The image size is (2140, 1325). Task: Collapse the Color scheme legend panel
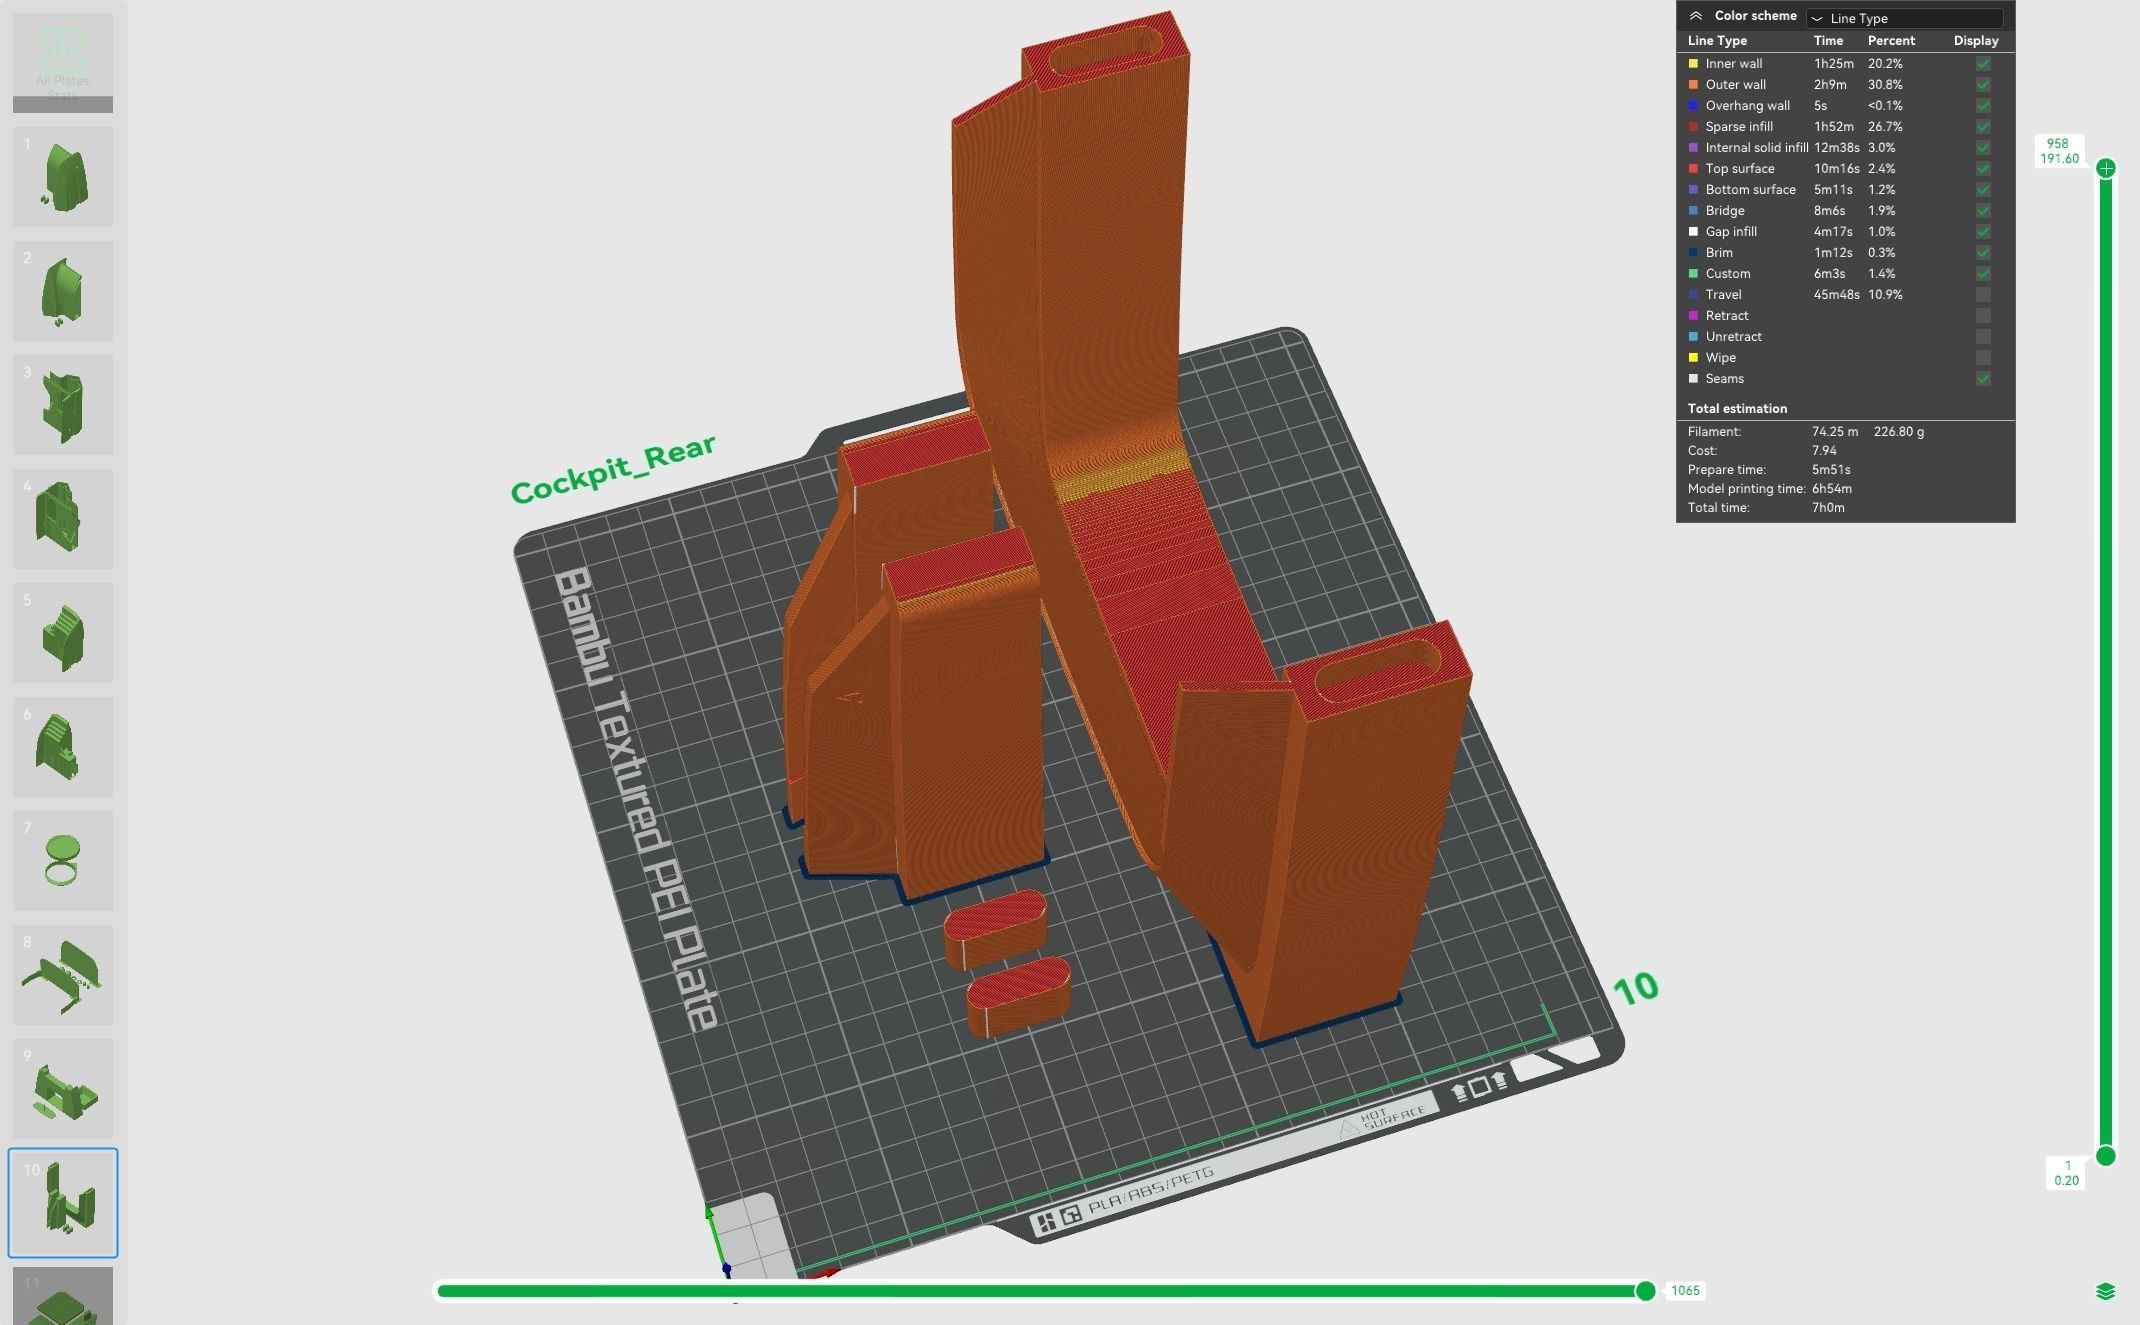point(1695,16)
